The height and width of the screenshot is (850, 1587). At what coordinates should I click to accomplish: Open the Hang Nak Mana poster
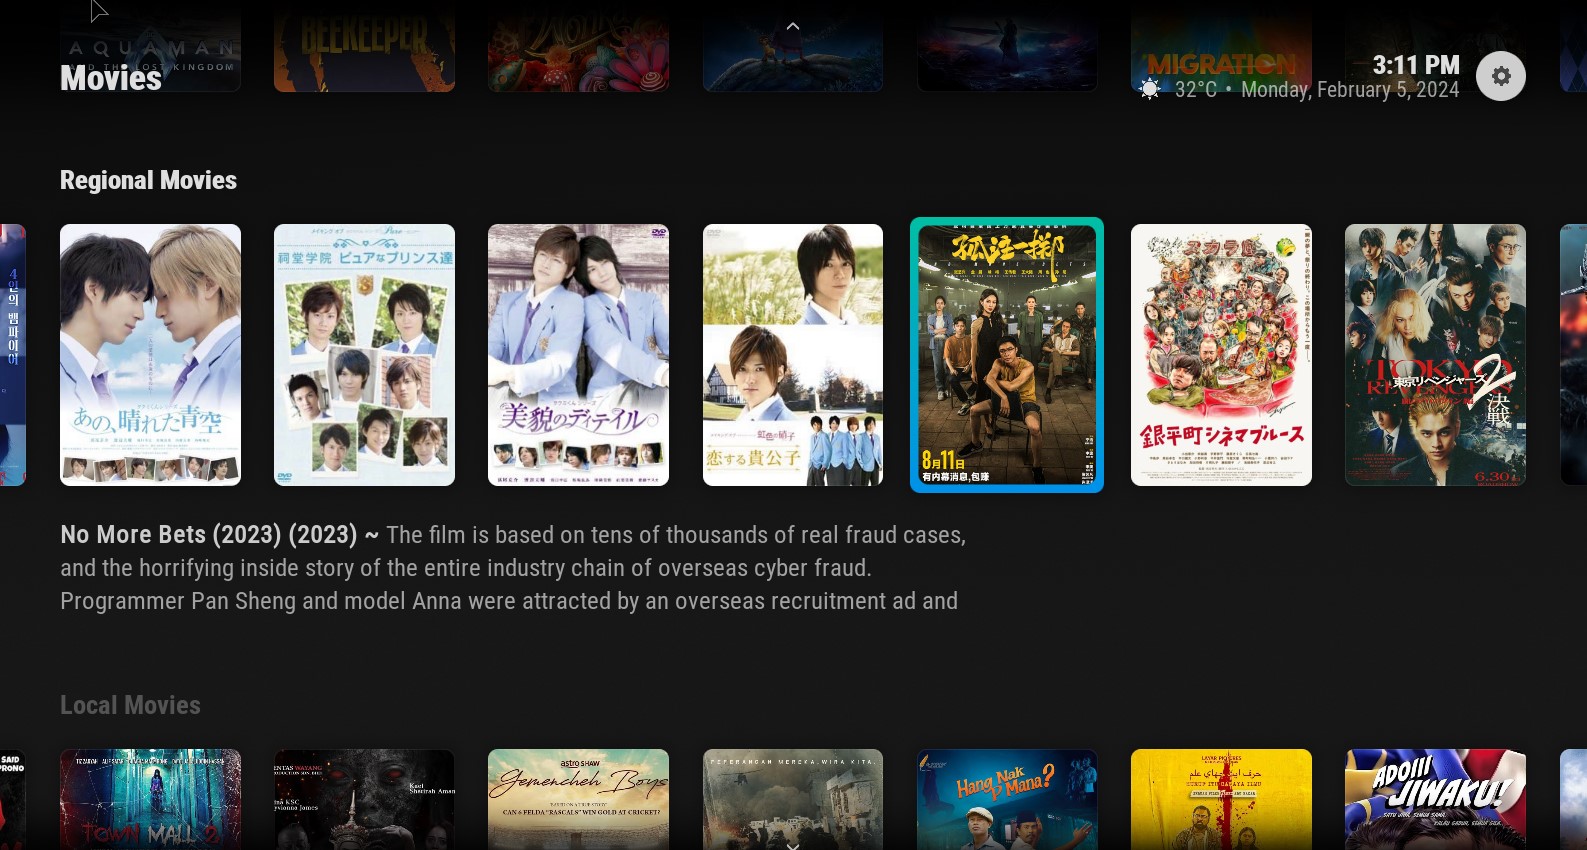click(1007, 799)
